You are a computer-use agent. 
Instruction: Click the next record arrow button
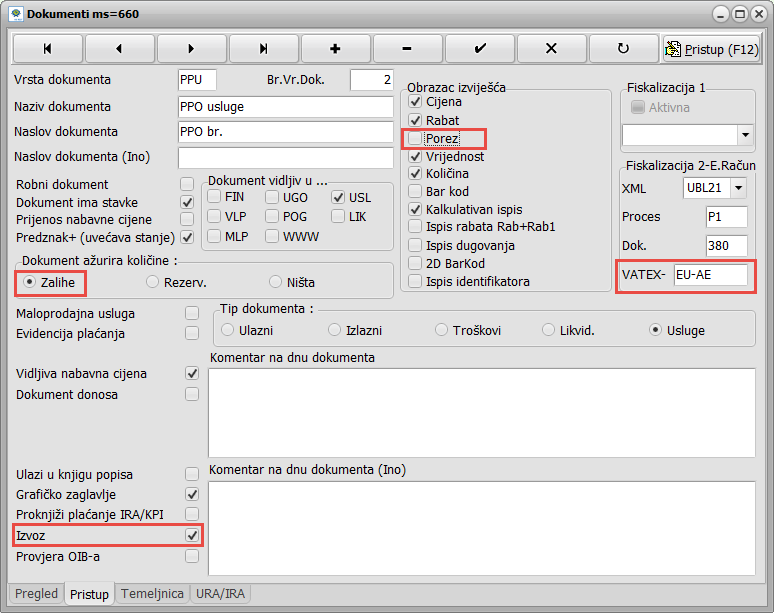[x=191, y=48]
